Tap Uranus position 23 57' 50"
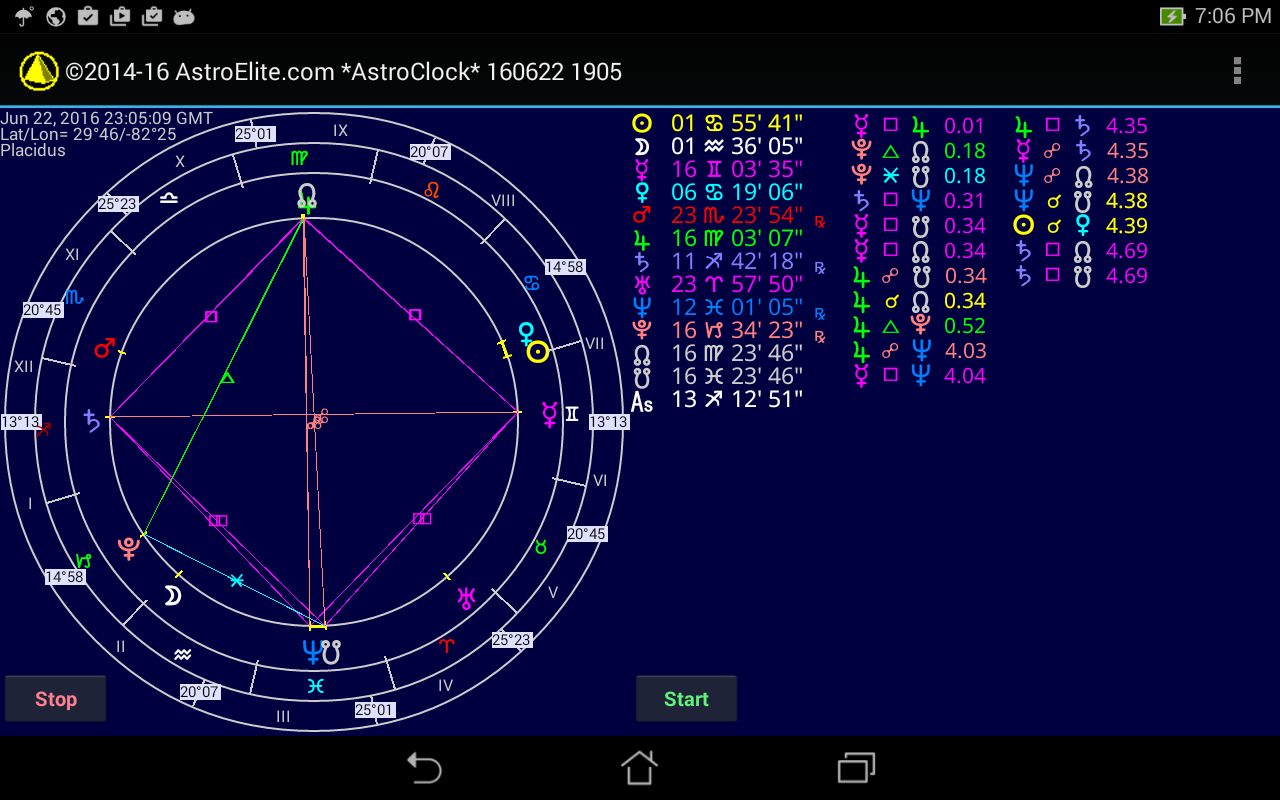The image size is (1280, 800). click(717, 285)
